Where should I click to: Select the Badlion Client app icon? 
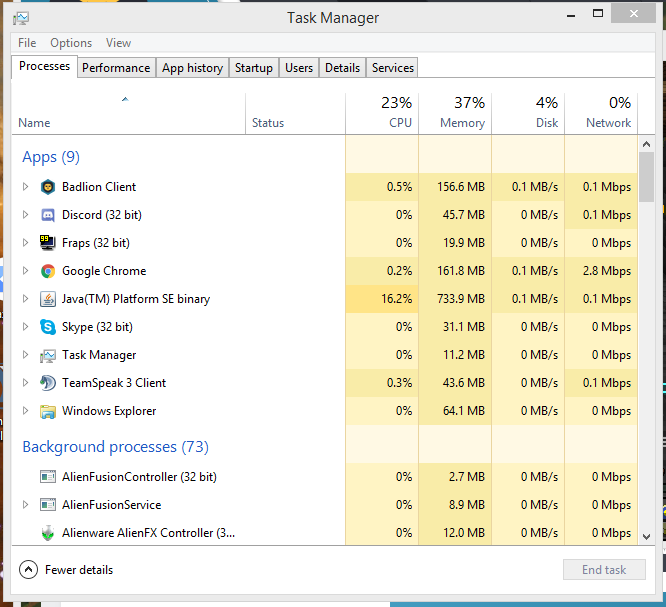48,187
